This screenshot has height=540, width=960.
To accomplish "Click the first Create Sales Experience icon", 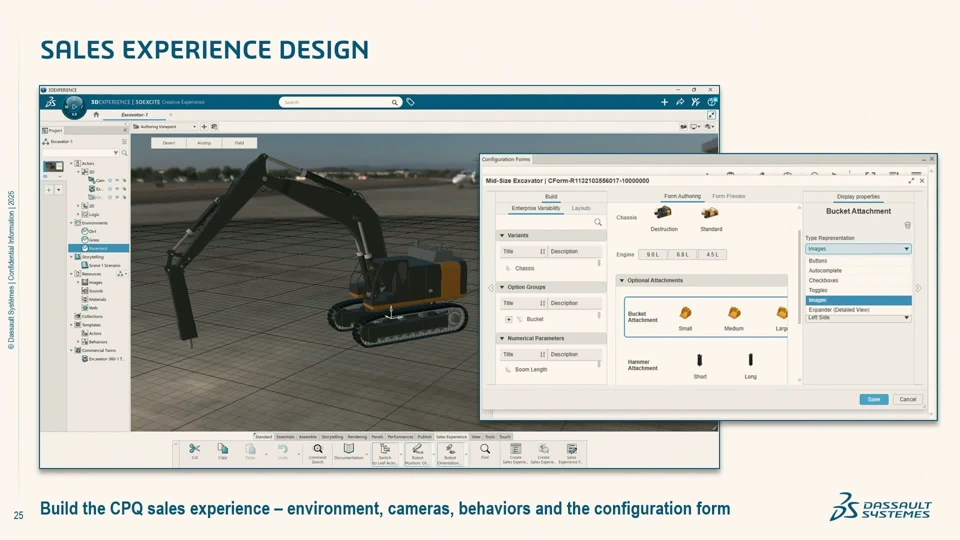I will pos(516,454).
